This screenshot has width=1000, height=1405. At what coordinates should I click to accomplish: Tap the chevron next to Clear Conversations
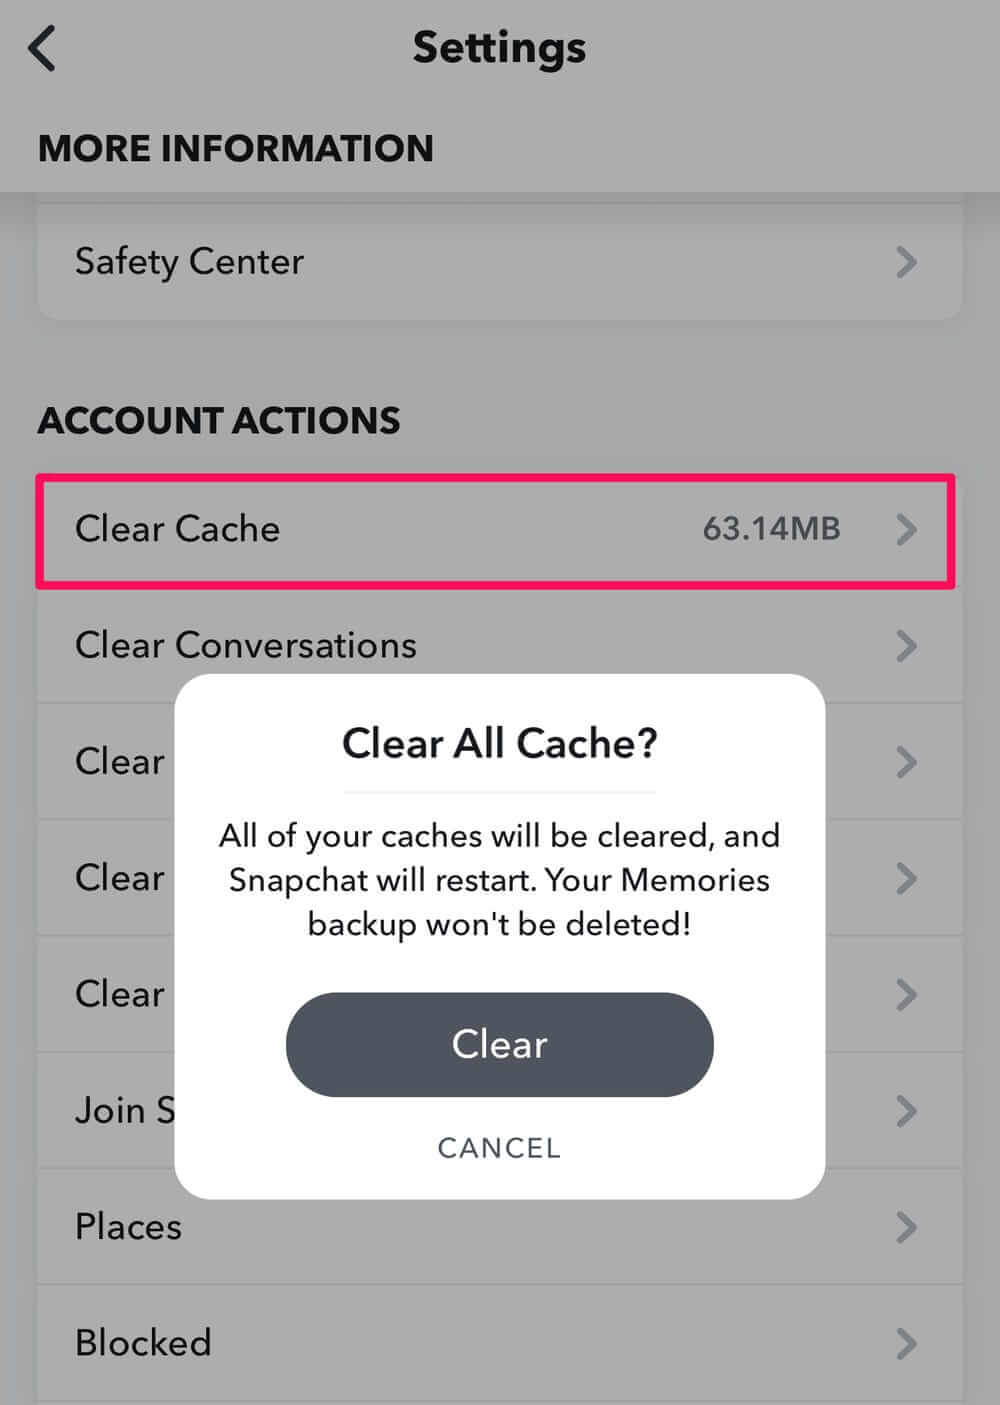[x=906, y=646]
